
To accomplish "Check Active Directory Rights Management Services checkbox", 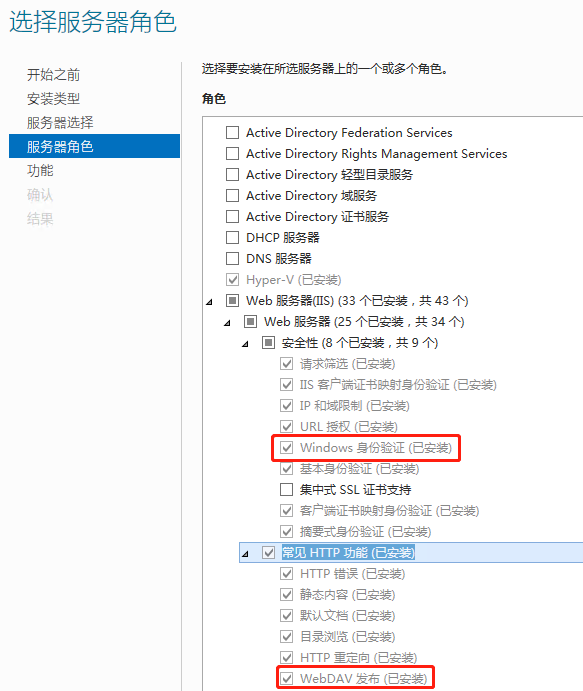I will tap(232, 154).
